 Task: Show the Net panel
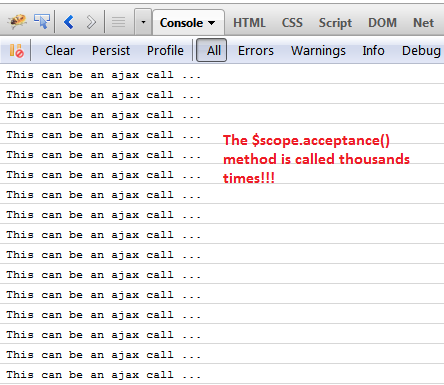click(x=423, y=23)
